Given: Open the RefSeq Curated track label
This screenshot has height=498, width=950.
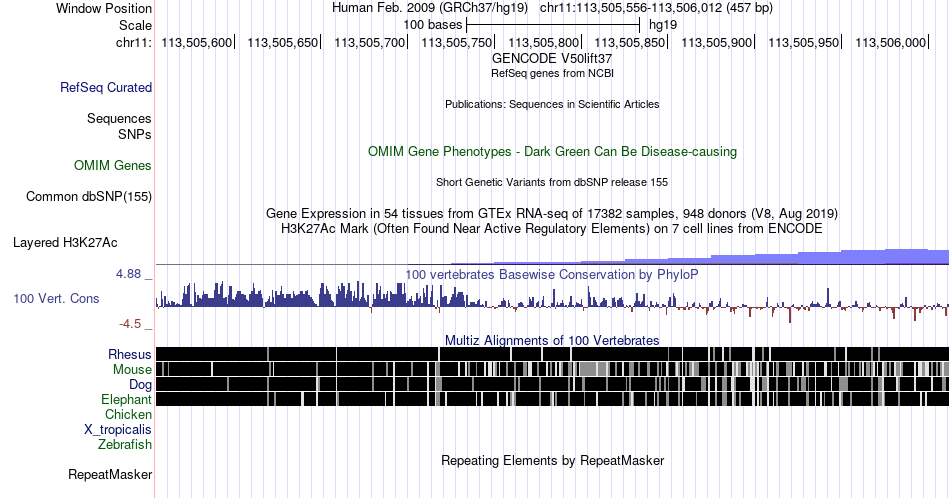Looking at the screenshot, I should coord(106,87).
